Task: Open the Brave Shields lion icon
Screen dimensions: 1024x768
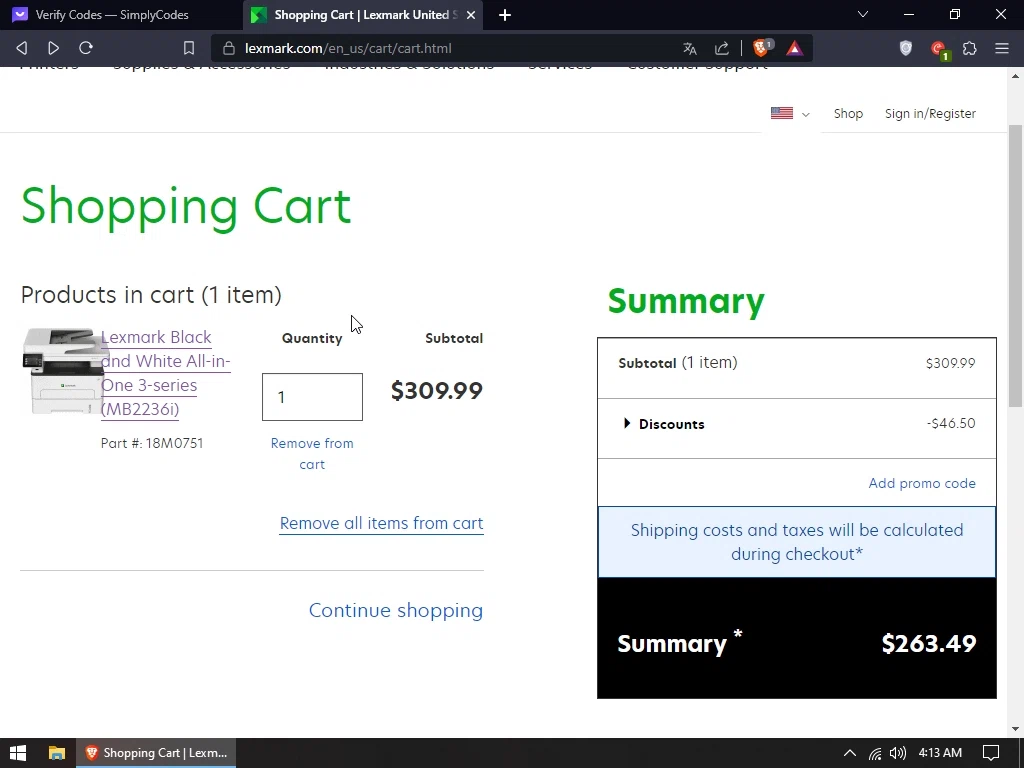Action: 761,48
